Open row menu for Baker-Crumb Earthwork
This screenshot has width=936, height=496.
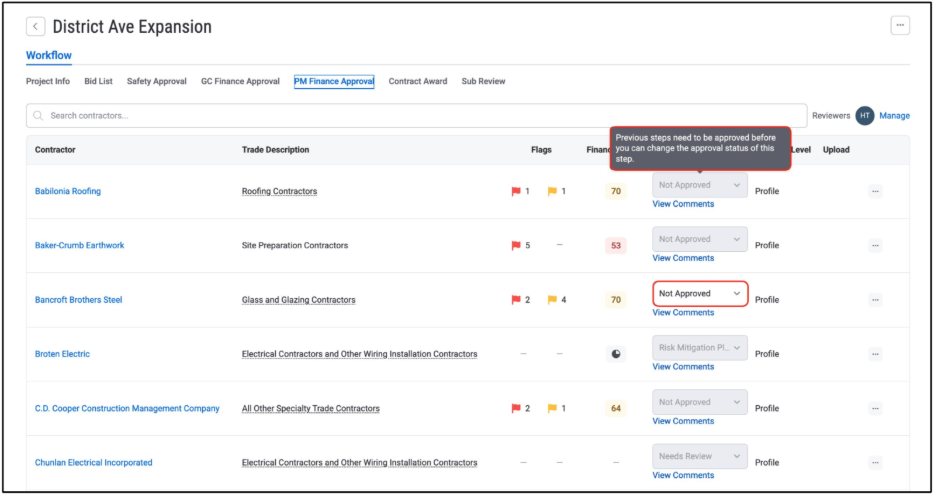coord(875,245)
